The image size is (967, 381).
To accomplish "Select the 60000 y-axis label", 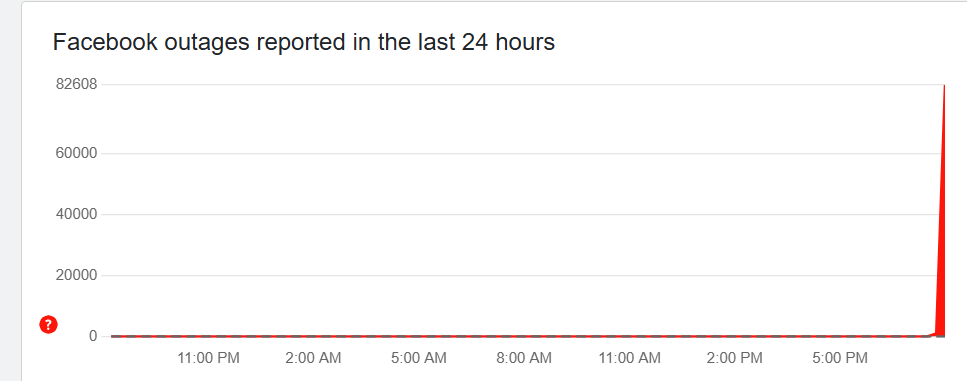I will [76, 154].
